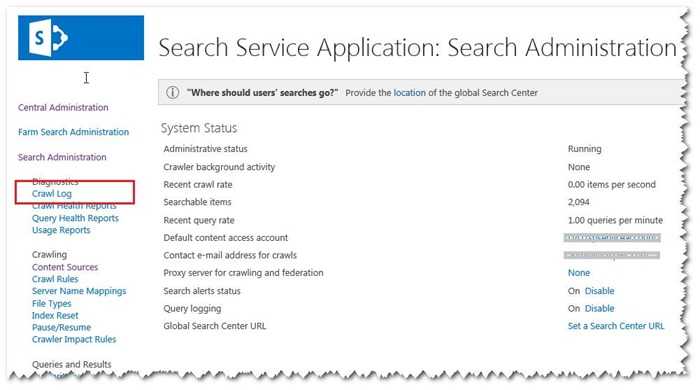
Task: Open Farm Search Administration
Action: pyautogui.click(x=73, y=132)
